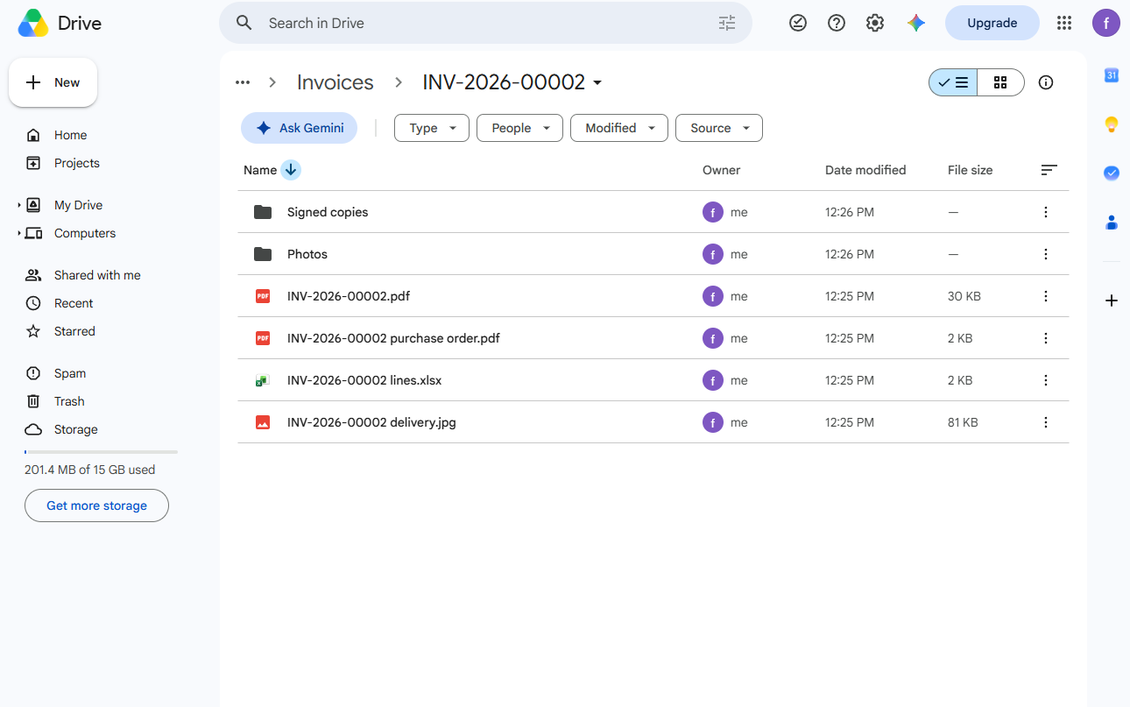Image resolution: width=1130 pixels, height=707 pixels.
Task: Open Google Tasks side panel icon
Action: [1111, 173]
